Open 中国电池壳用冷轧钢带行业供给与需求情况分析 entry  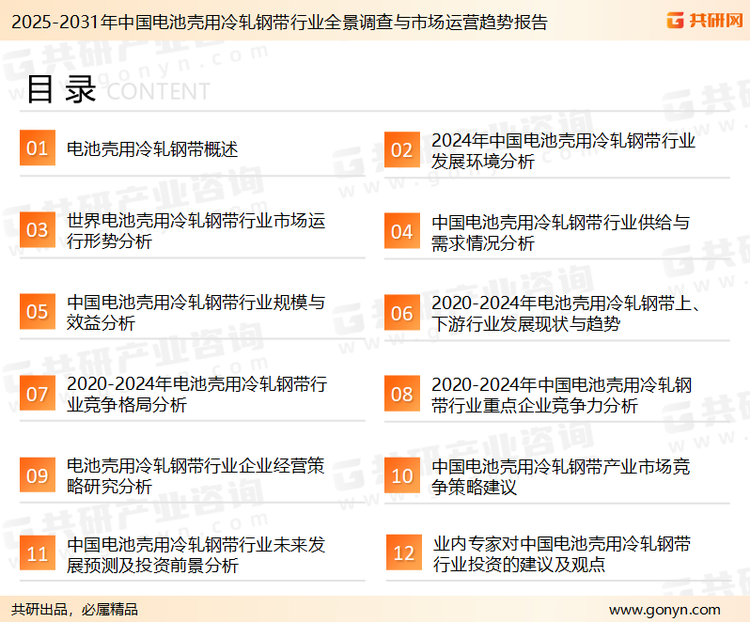560,232
